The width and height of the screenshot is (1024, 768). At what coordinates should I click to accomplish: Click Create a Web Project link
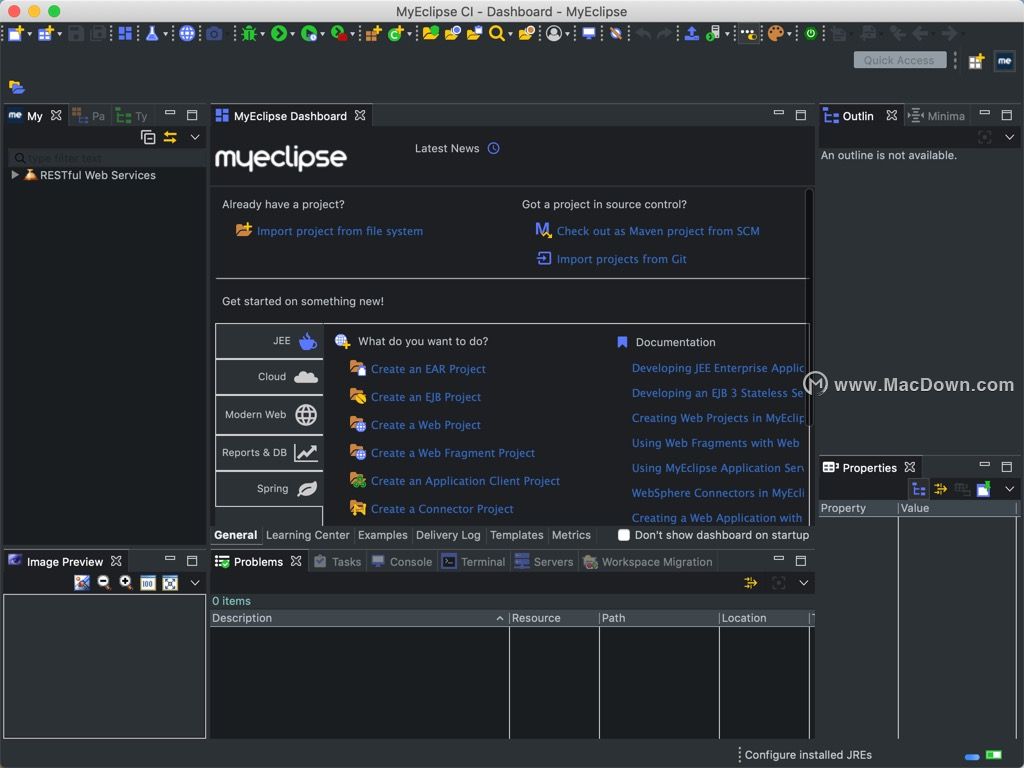coord(426,425)
